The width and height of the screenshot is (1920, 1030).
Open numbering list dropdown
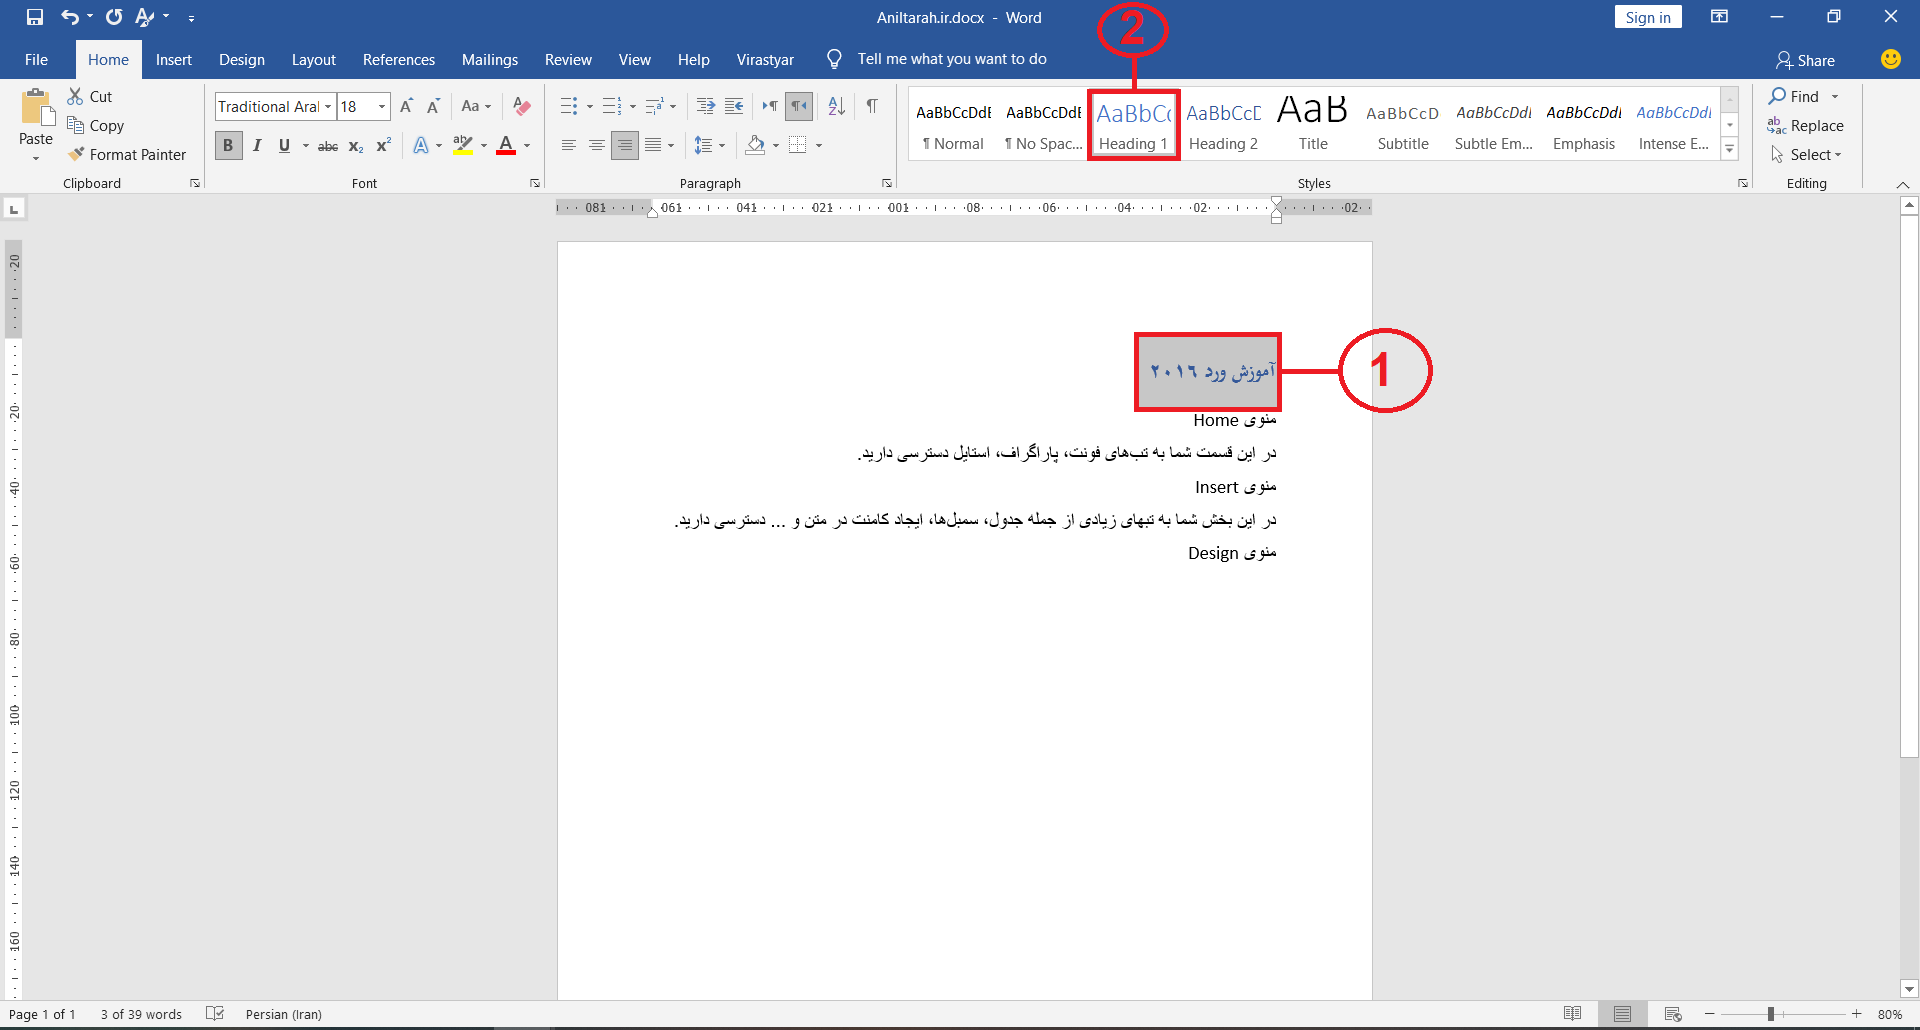click(x=633, y=106)
